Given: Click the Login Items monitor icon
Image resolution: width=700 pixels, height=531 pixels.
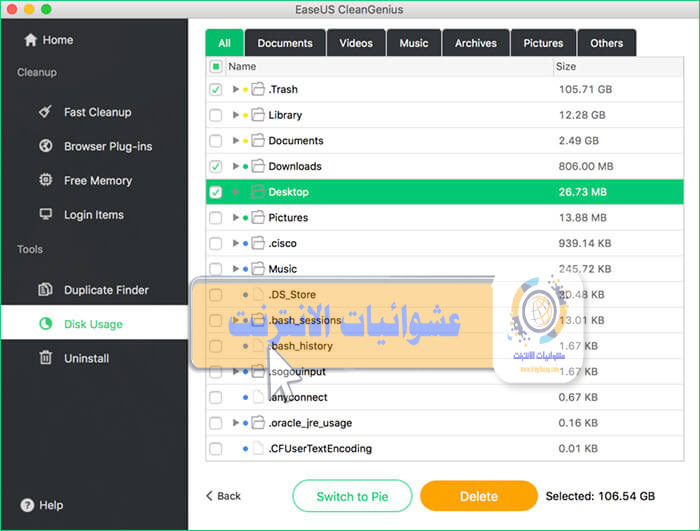Looking at the screenshot, I should click(46, 214).
